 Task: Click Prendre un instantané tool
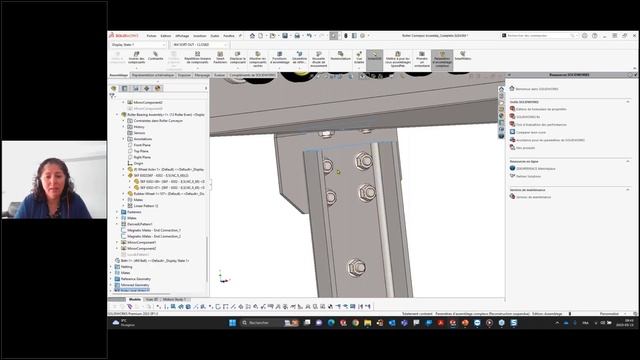[x=422, y=59]
